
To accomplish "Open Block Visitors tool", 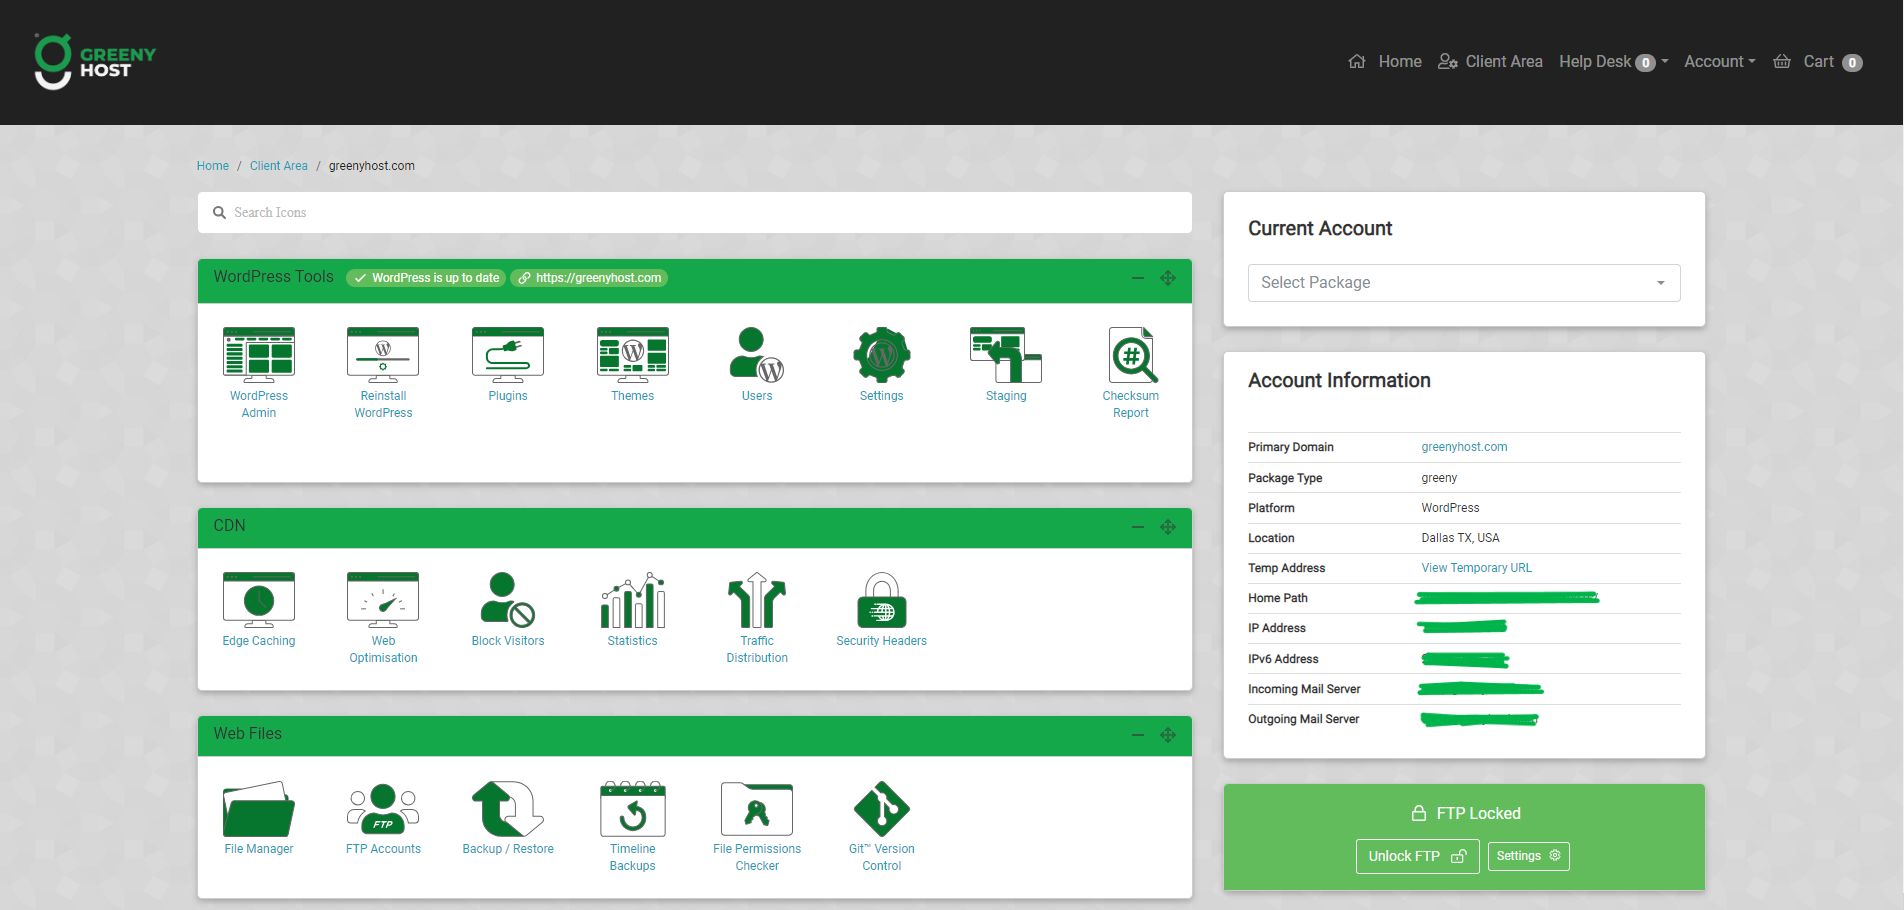I will click(x=508, y=609).
